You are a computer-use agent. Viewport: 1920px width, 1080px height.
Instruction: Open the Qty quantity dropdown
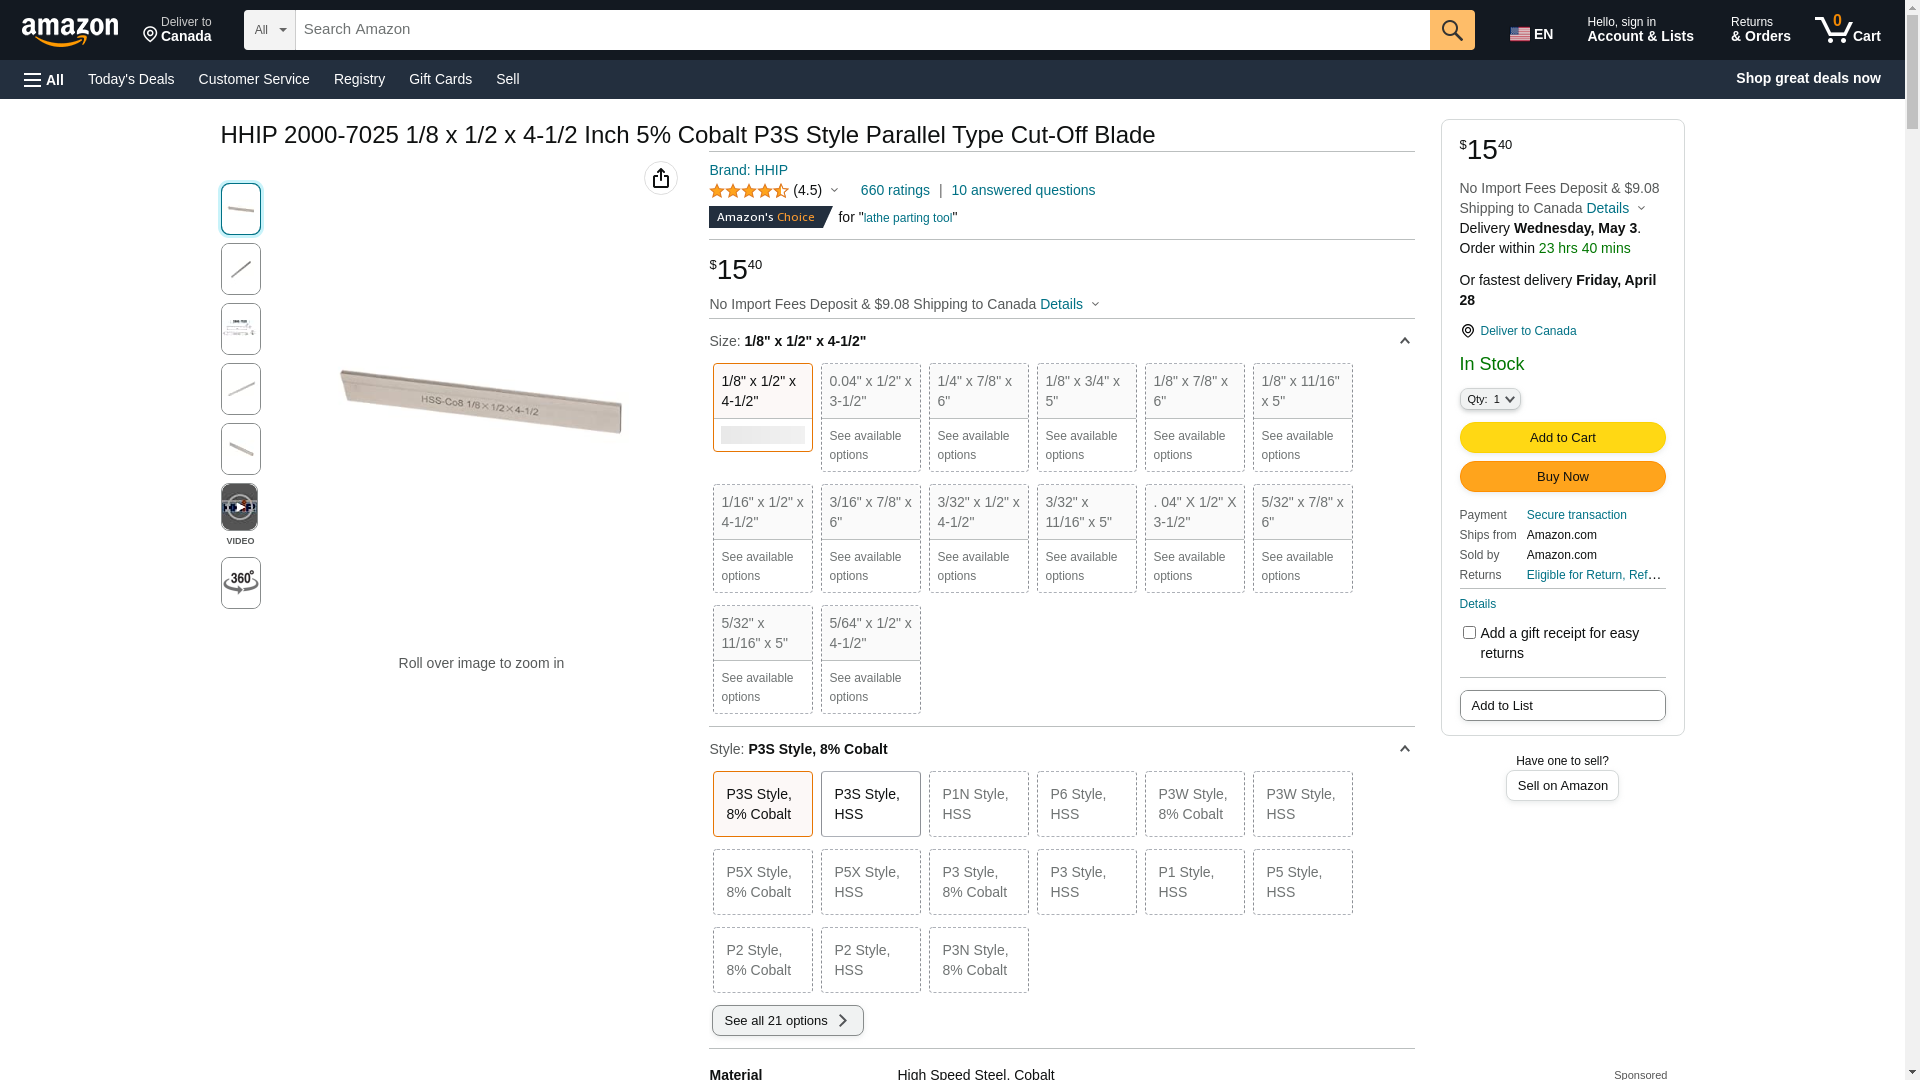pyautogui.click(x=1489, y=399)
